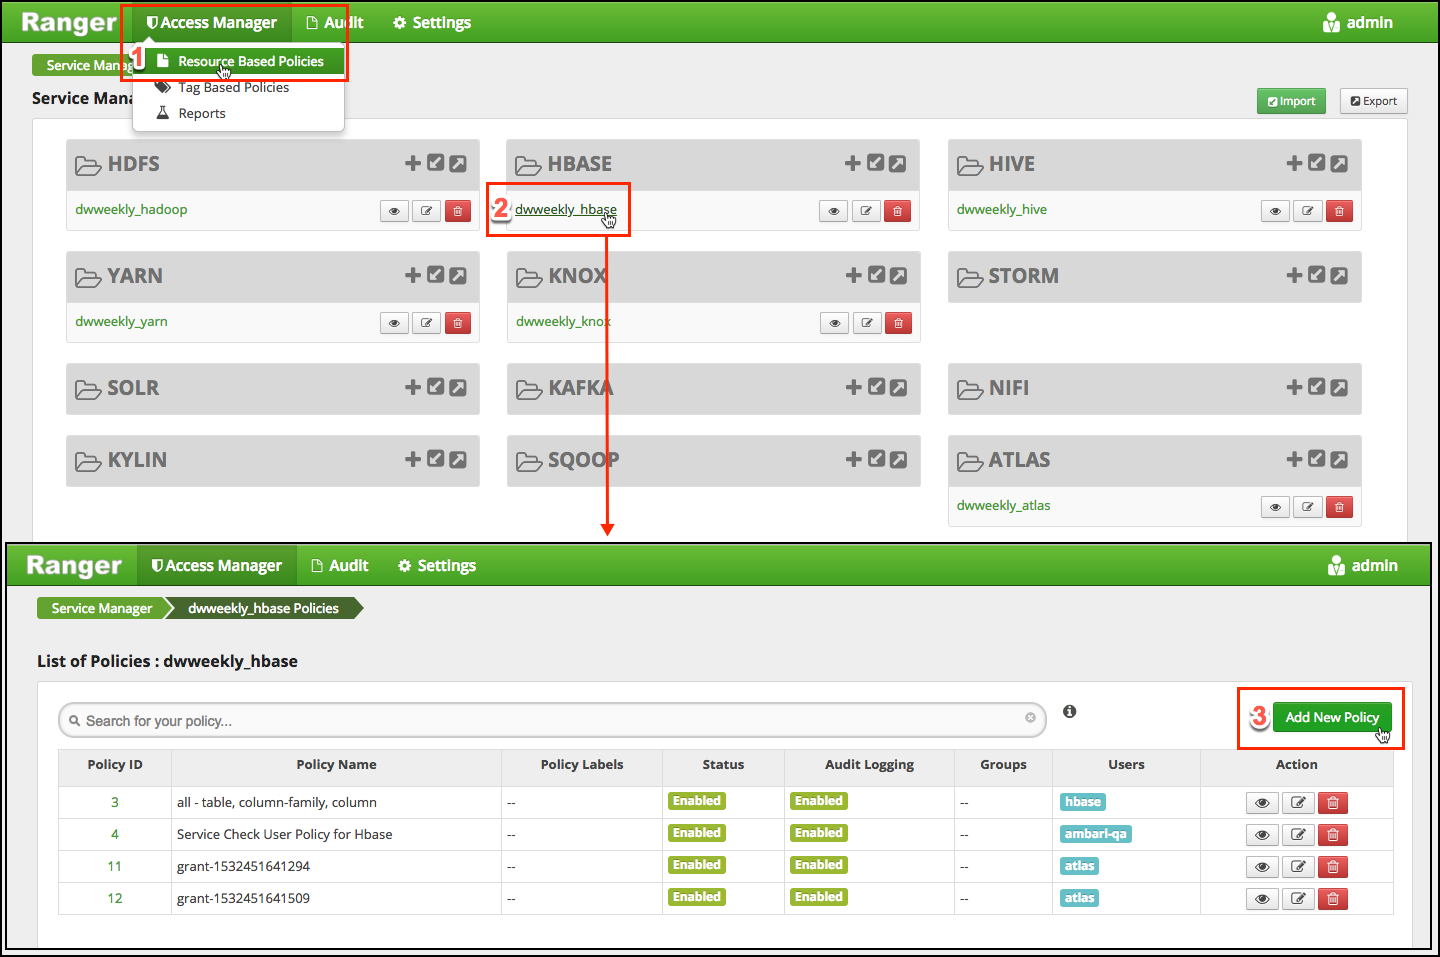
Task: Select the ambari-qa user tag
Action: pos(1096,834)
